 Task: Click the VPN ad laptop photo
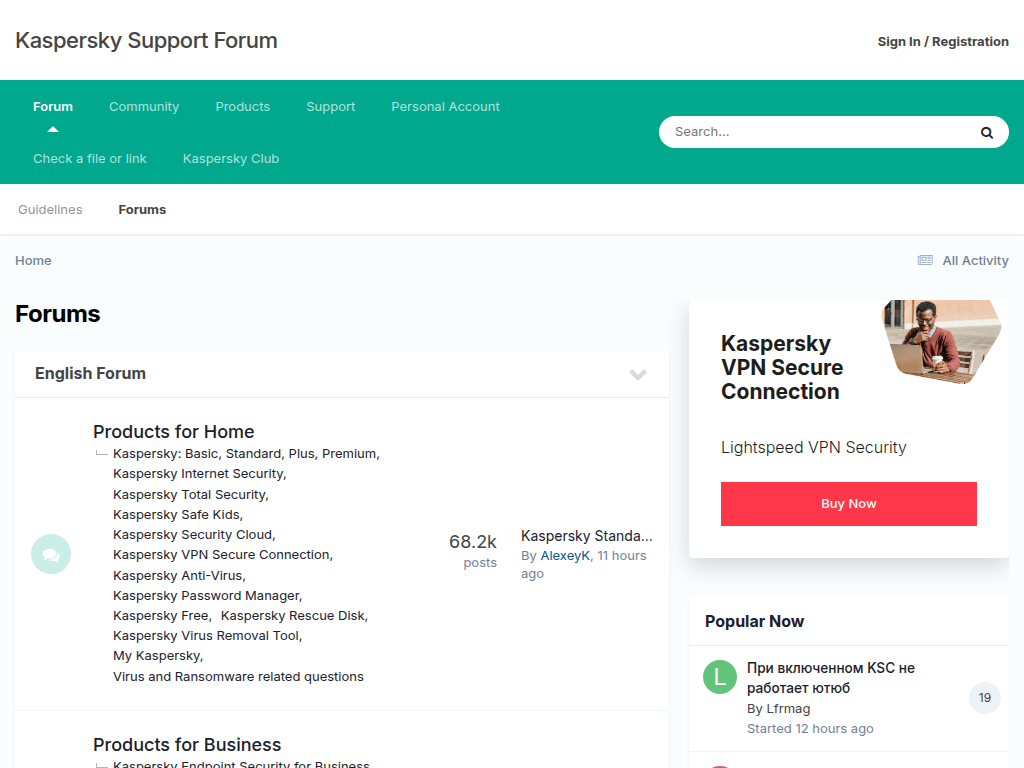938,340
